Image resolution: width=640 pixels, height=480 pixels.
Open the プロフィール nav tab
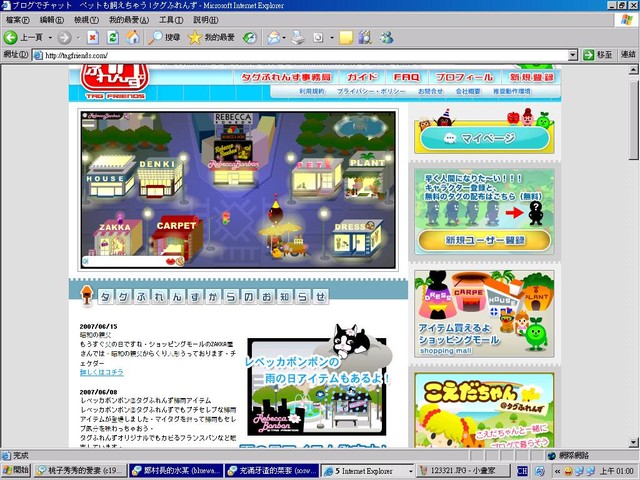[x=464, y=77]
